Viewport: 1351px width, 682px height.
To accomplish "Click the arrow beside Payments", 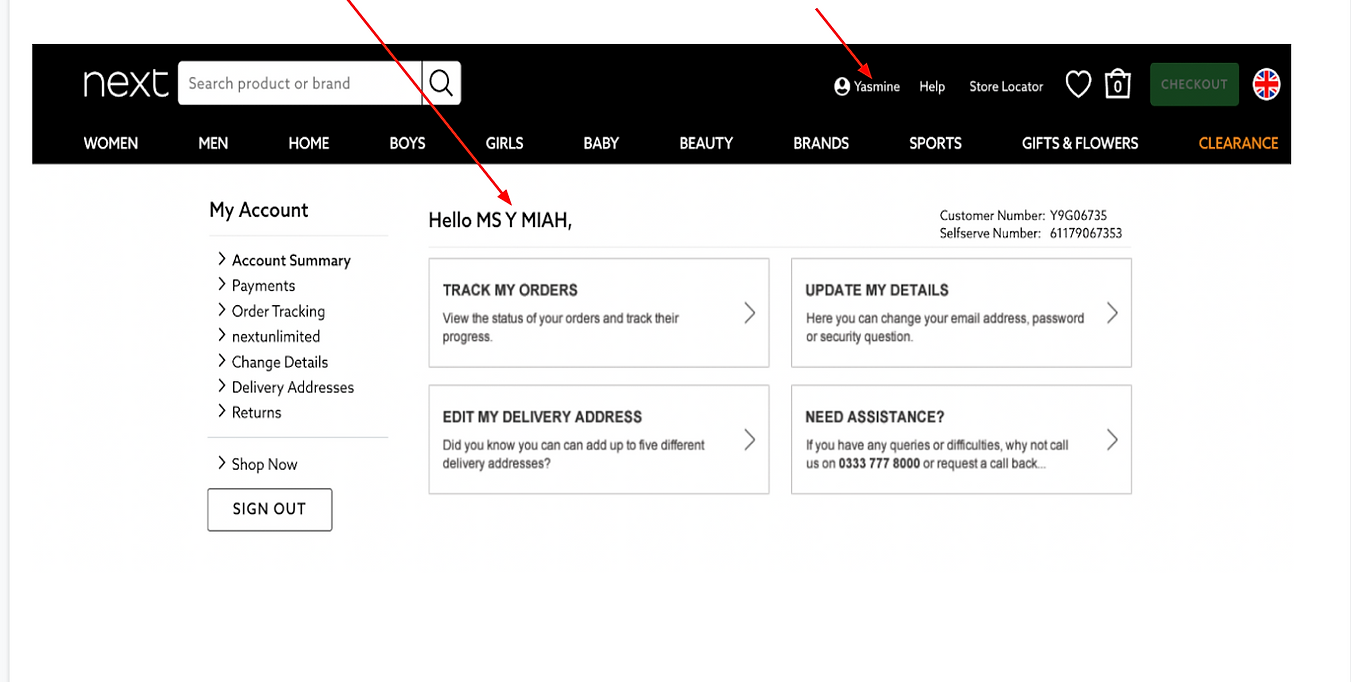I will coord(222,285).
